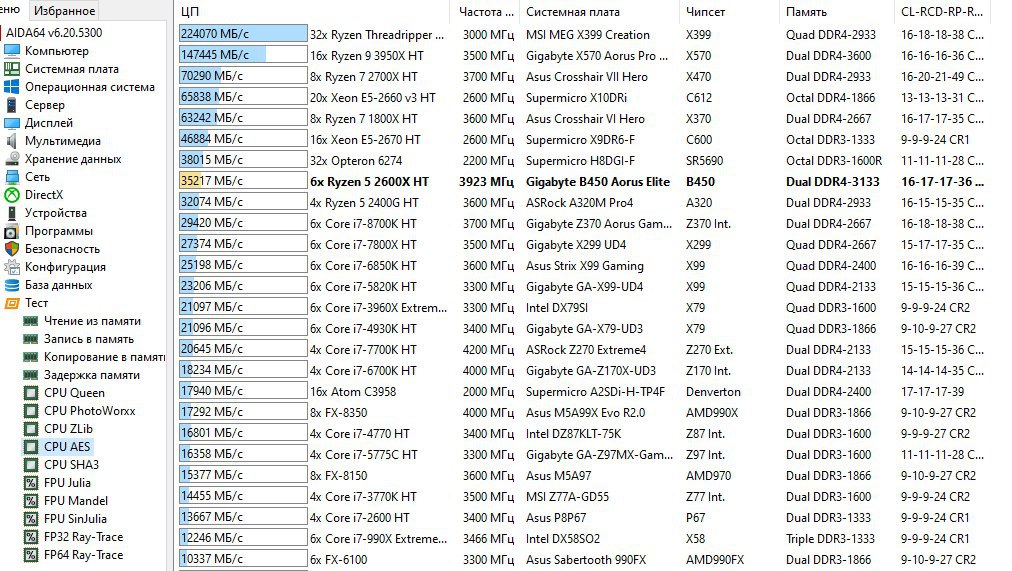Open the CPU SHA3 test
This screenshot has width=1012, height=571.
pyautogui.click(x=71, y=465)
